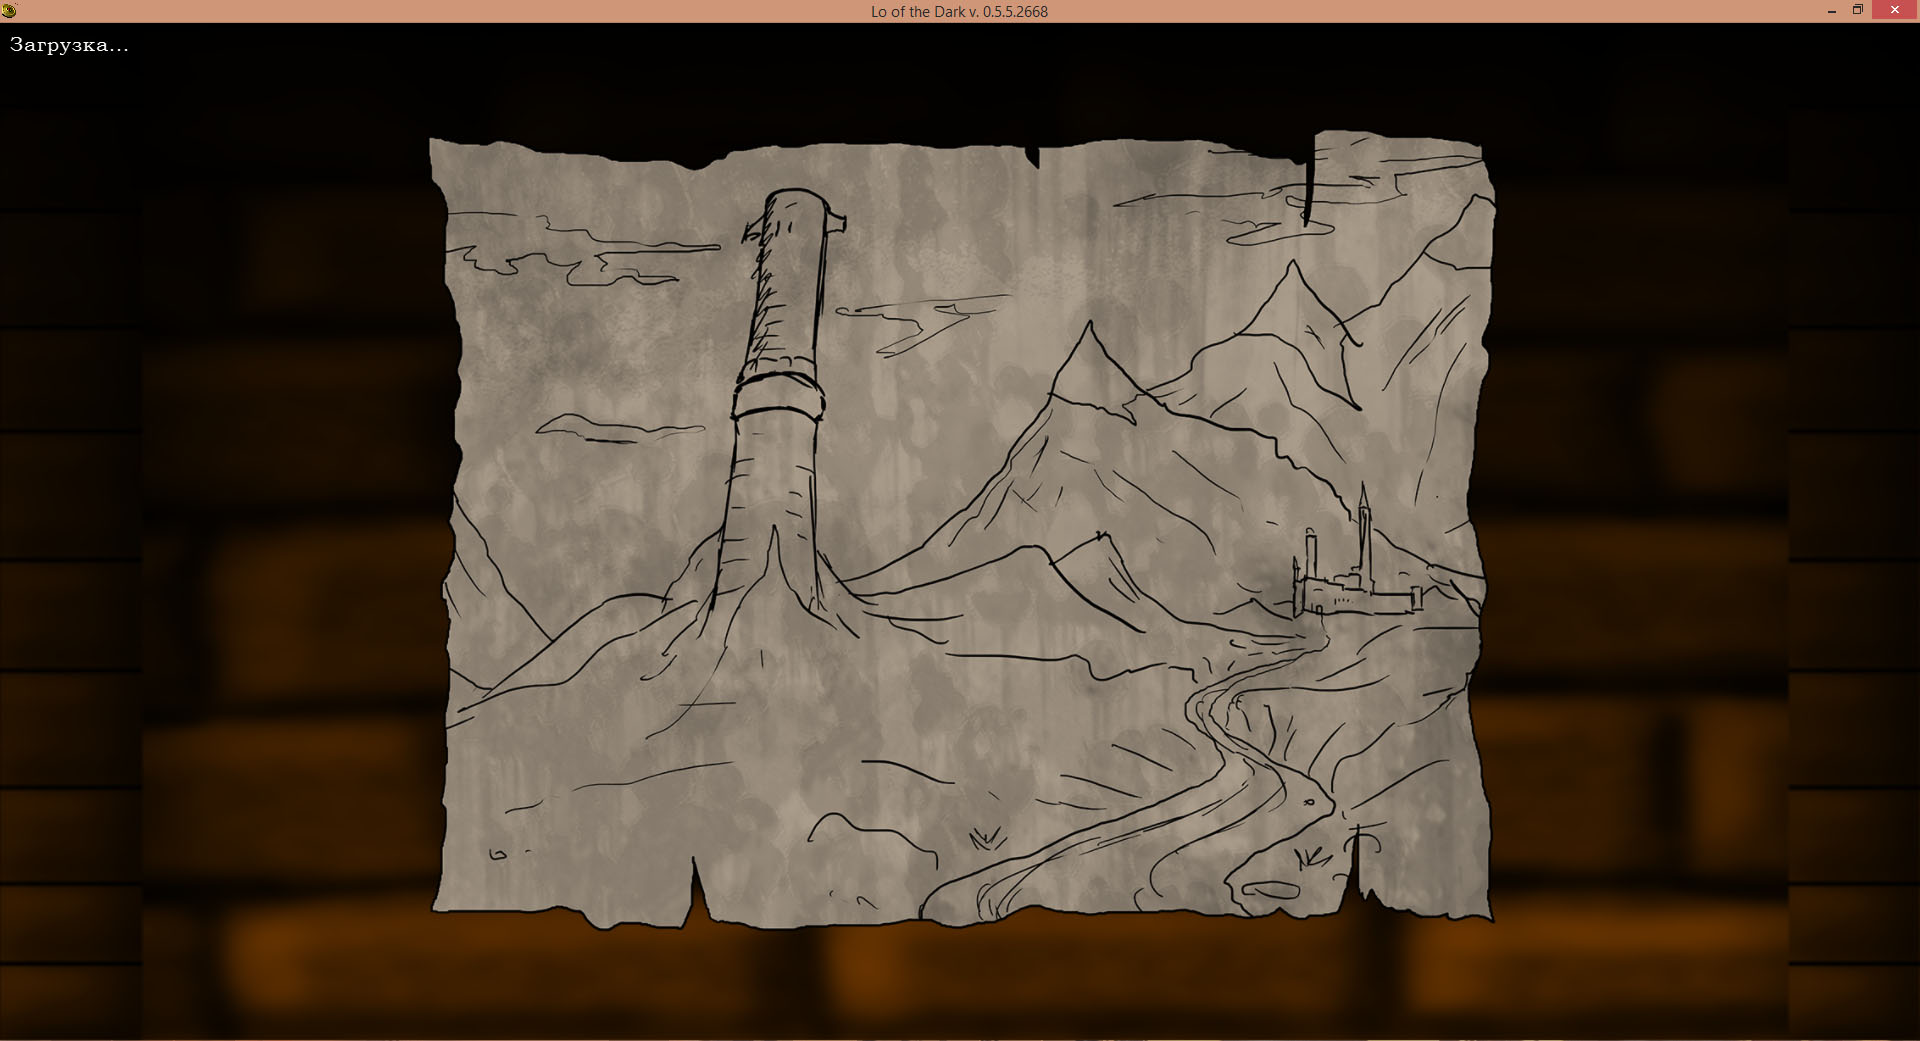Click the parchment map loading image
This screenshot has height=1041, width=1920.
[961, 530]
